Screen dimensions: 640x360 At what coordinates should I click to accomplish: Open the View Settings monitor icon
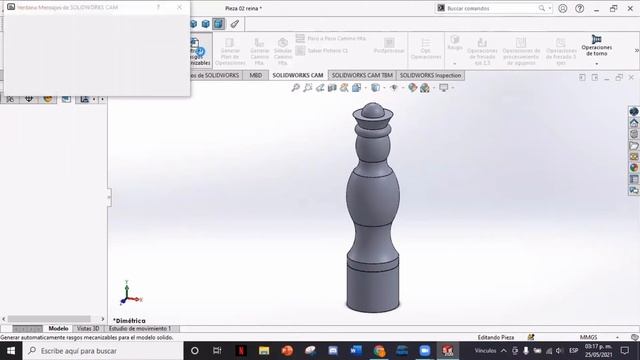[444, 87]
